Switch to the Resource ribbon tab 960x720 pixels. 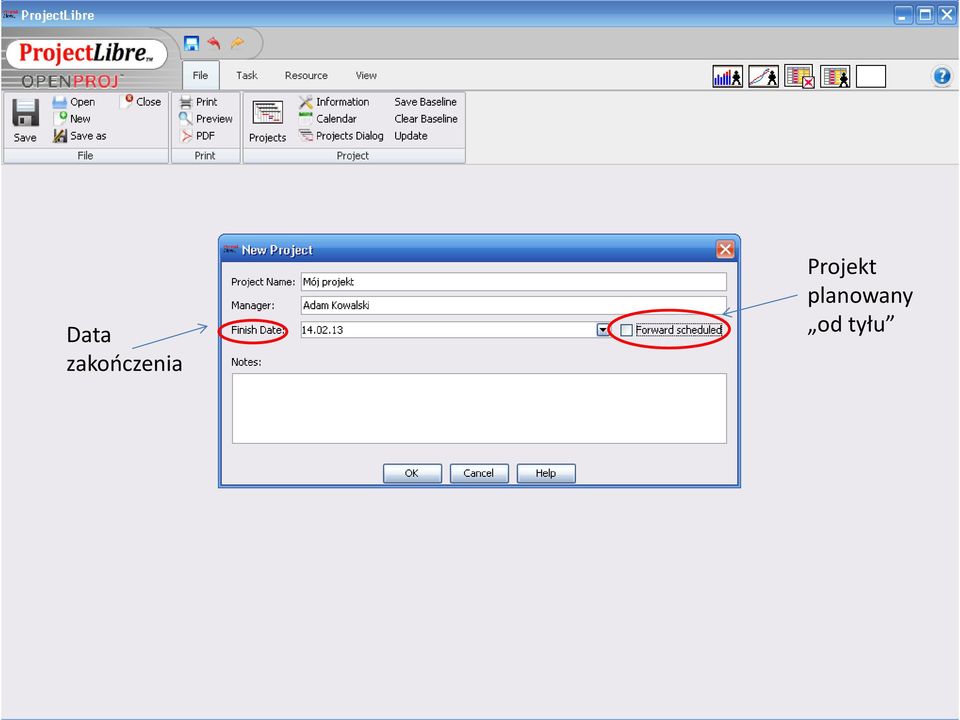(306, 75)
